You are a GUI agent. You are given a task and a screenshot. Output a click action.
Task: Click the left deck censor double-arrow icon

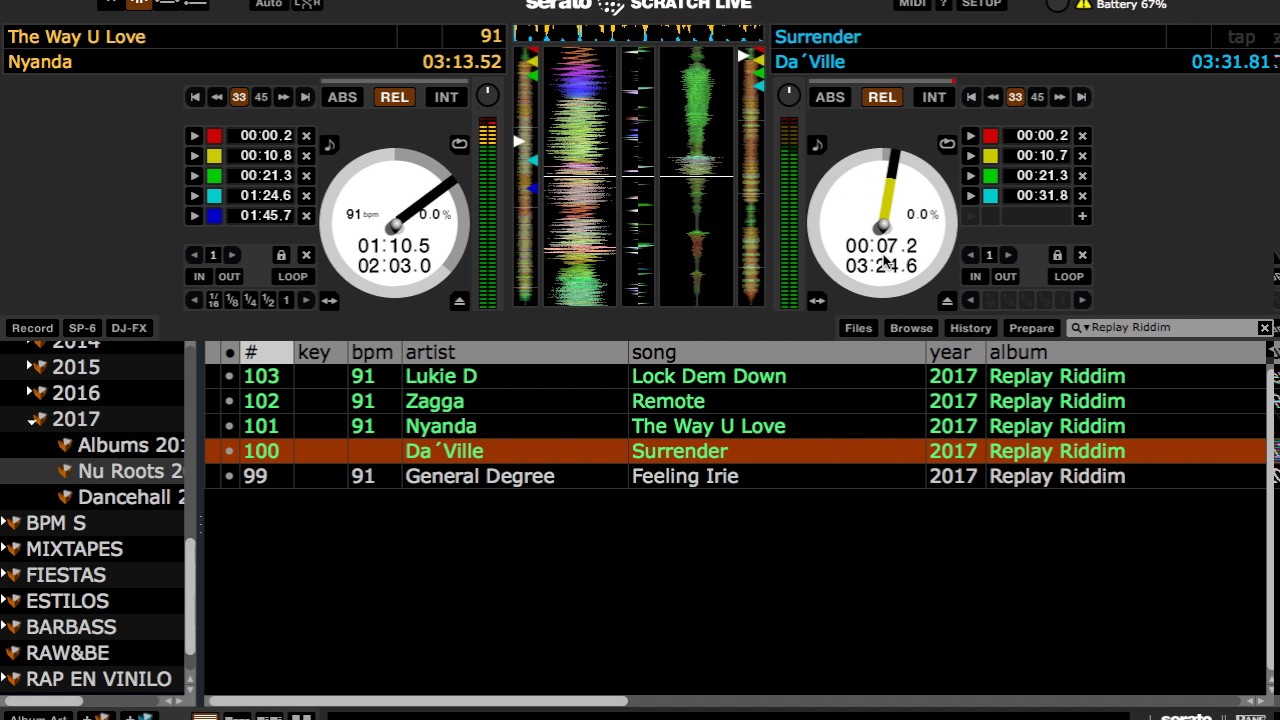329,300
